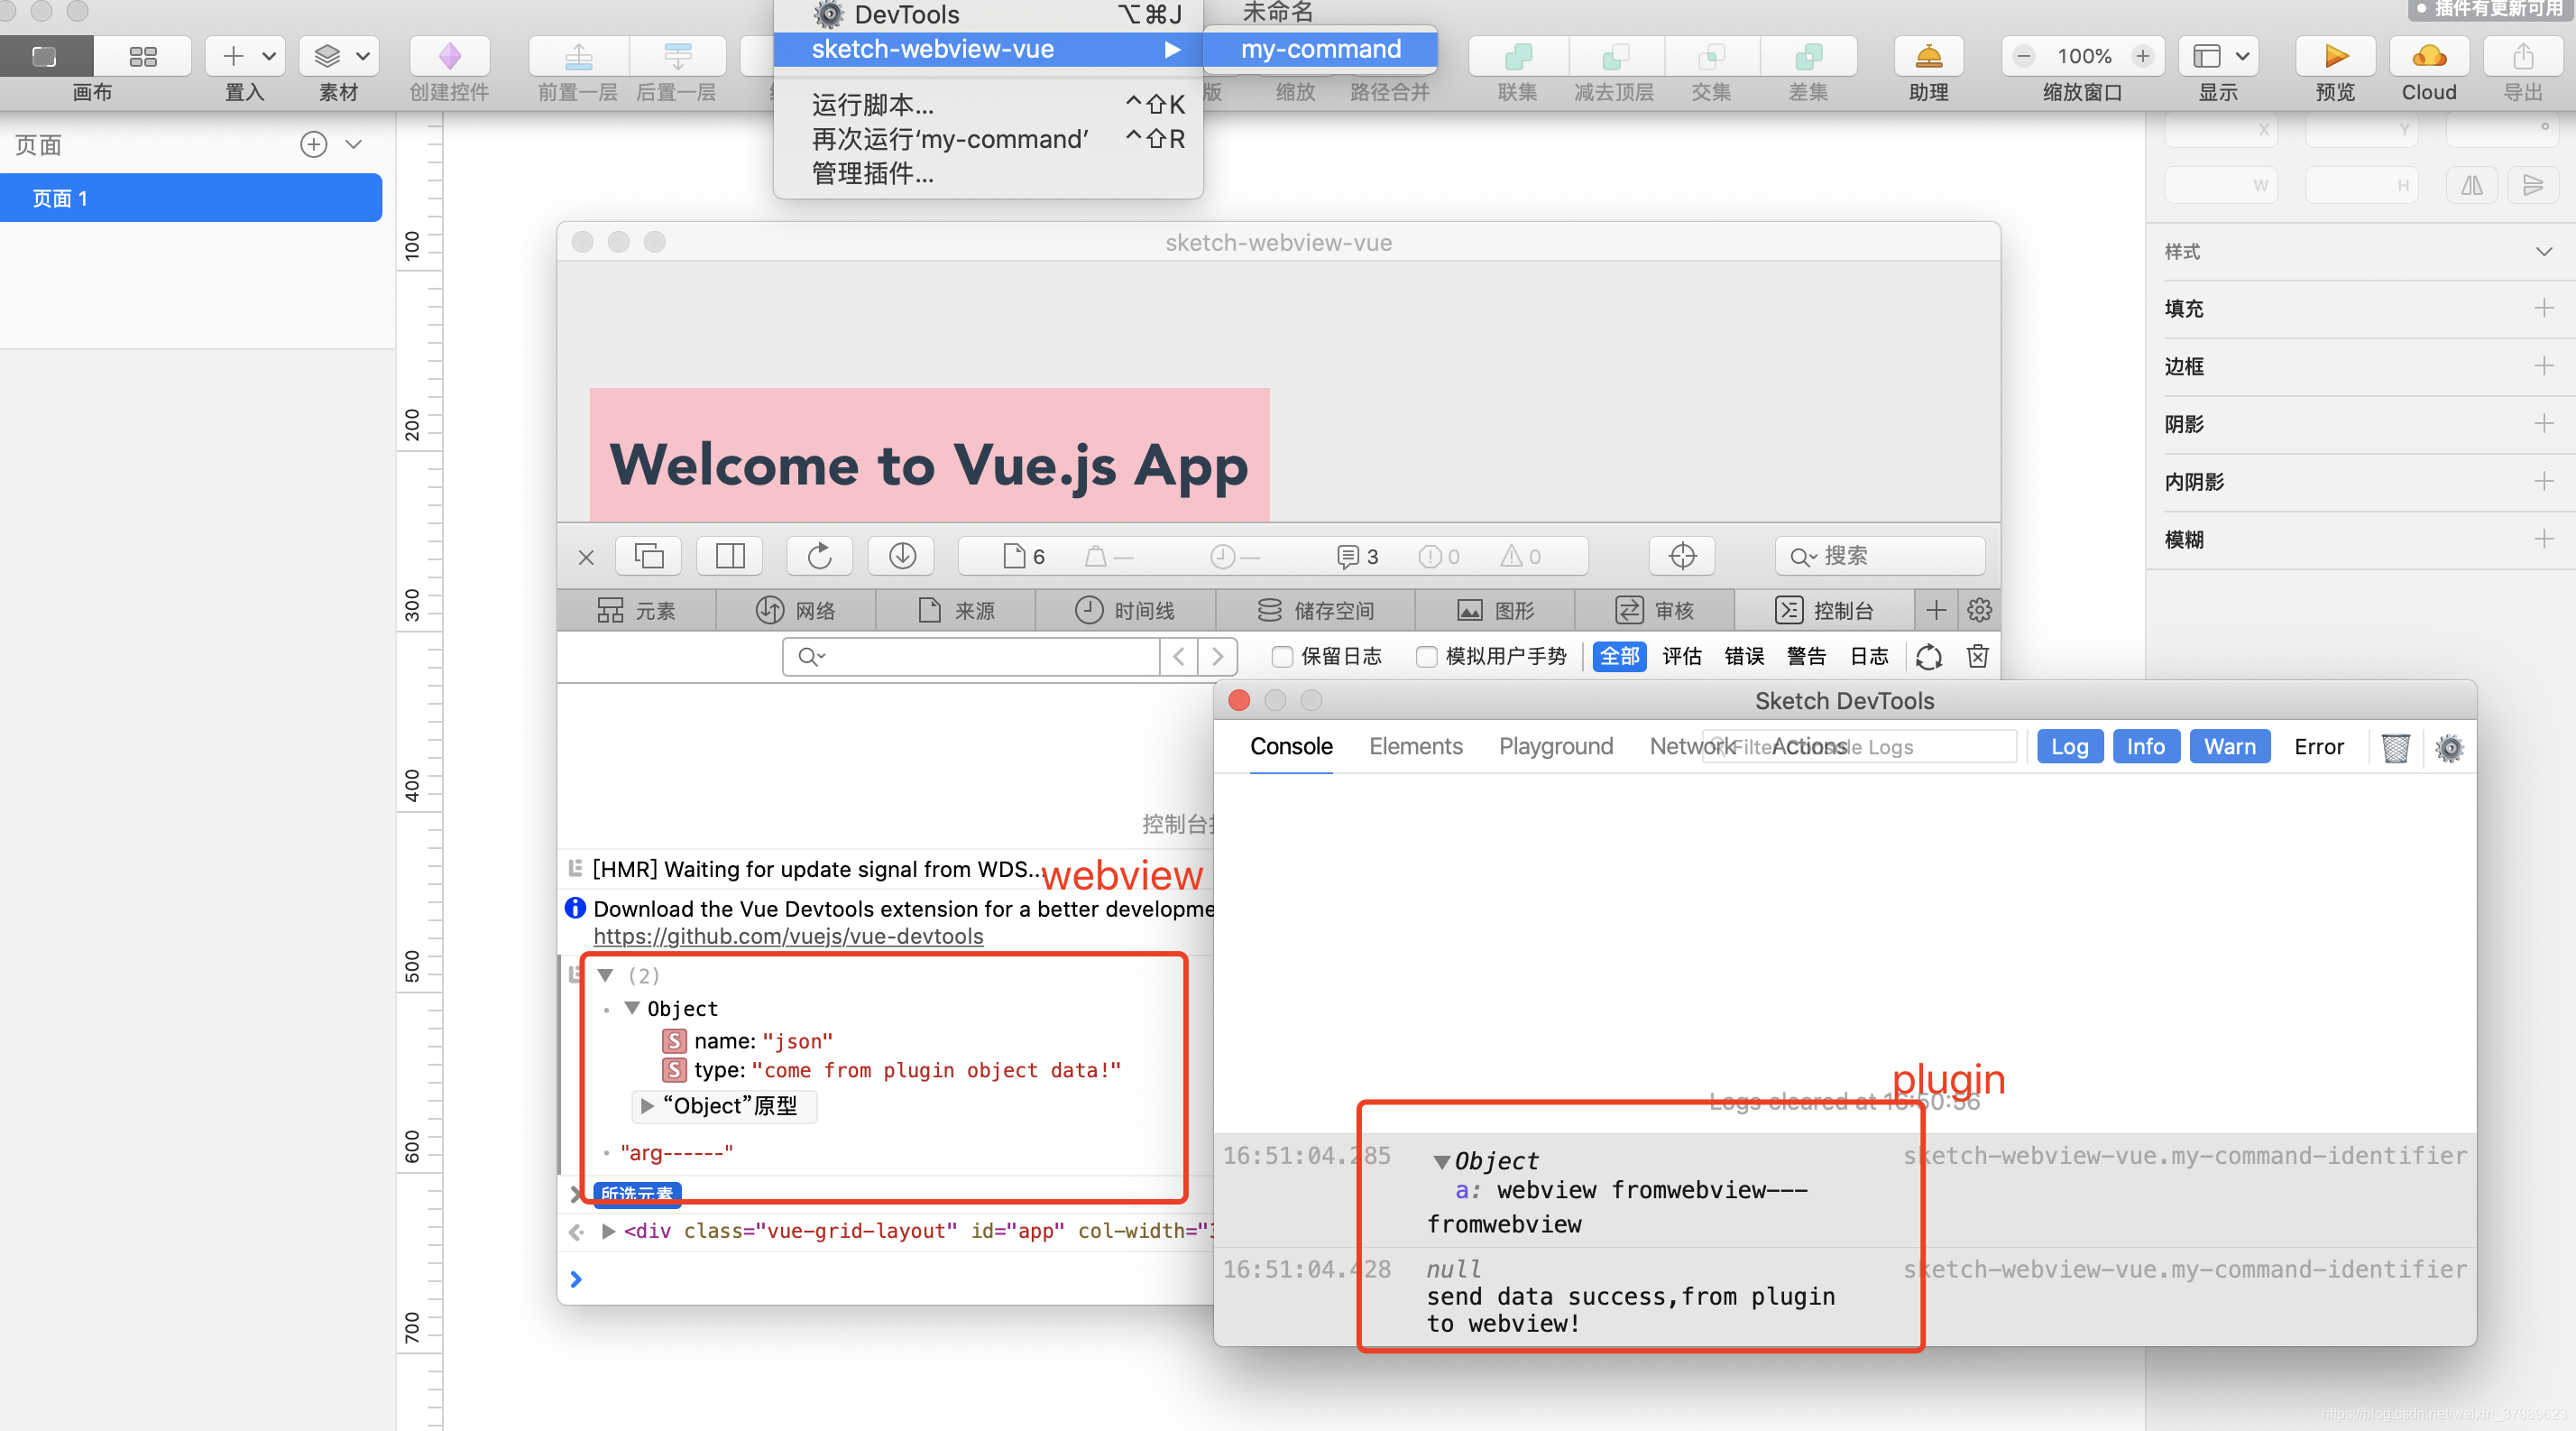Viewport: 2576px width, 1431px height.
Task: Select my-command from the submenu
Action: (x=1320, y=49)
